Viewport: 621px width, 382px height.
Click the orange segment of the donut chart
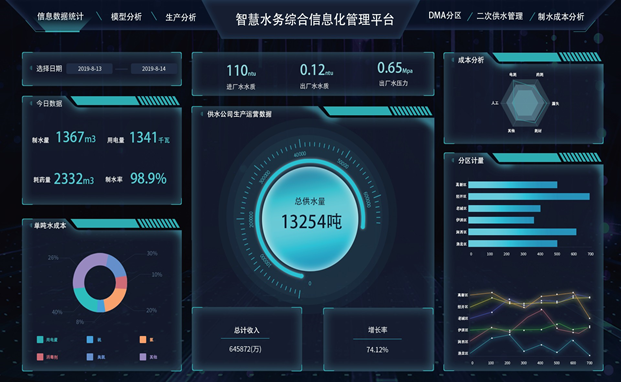click(x=115, y=300)
